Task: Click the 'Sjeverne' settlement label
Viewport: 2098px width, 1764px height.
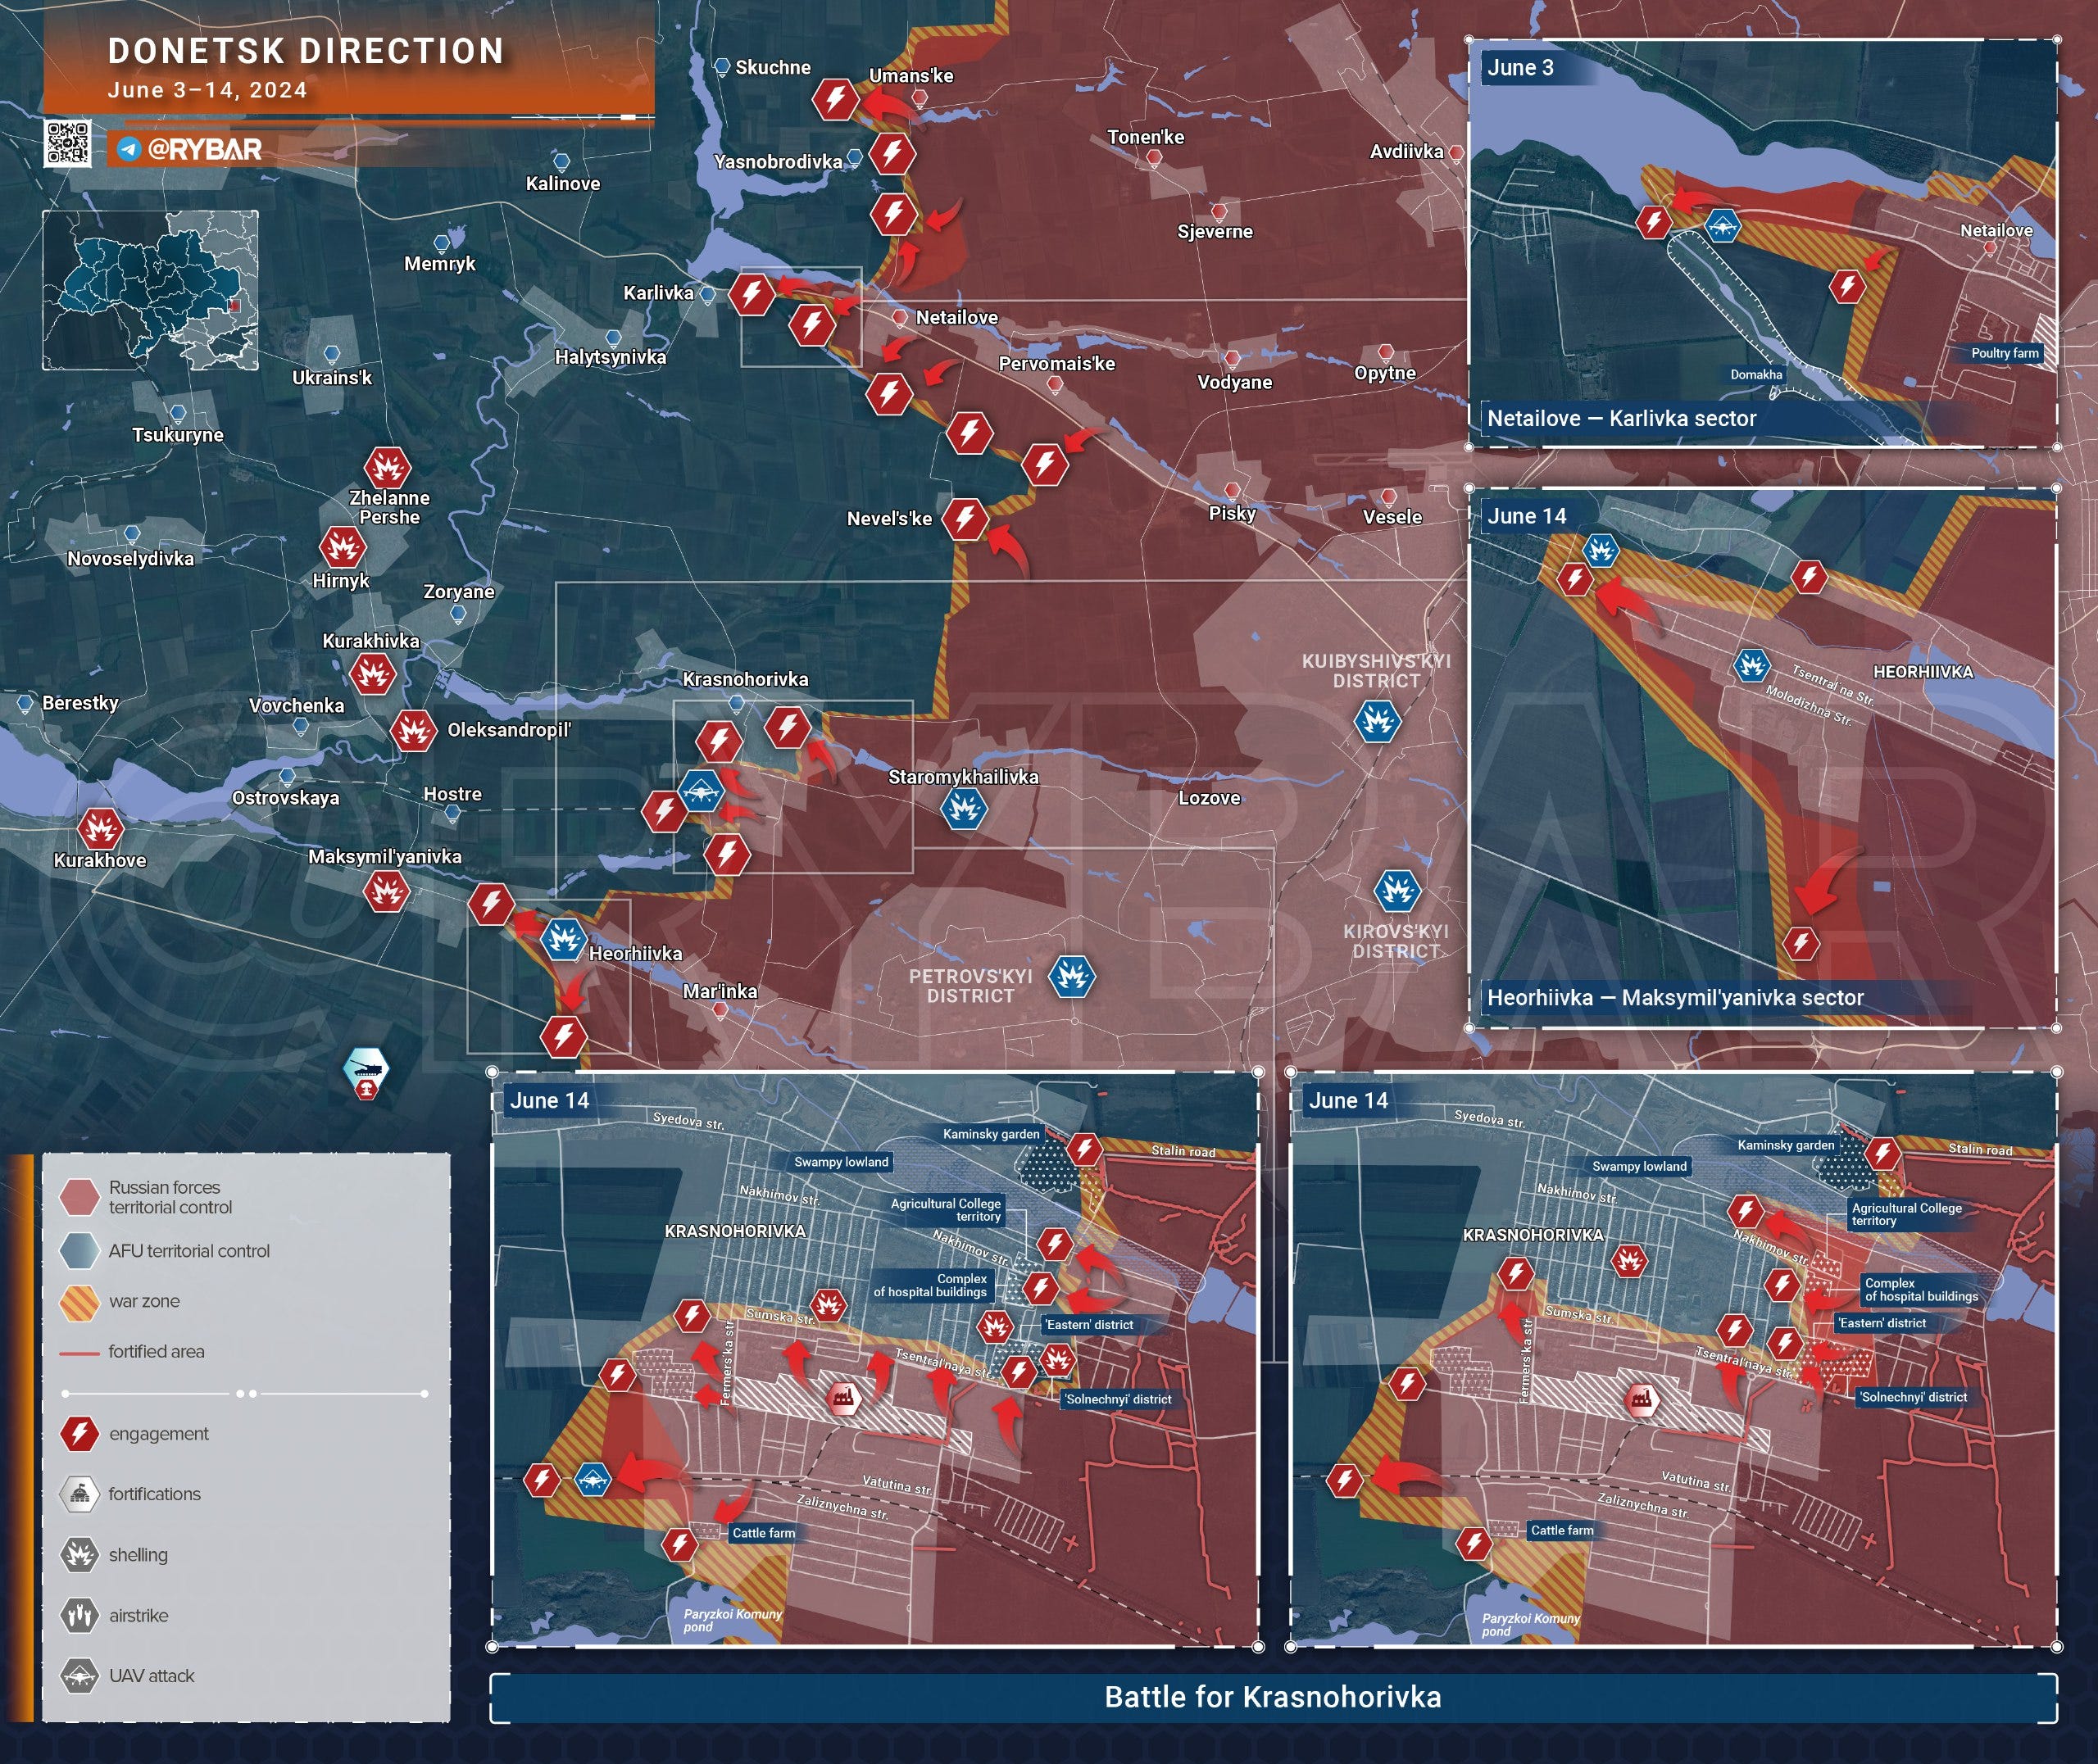Action: click(1214, 231)
